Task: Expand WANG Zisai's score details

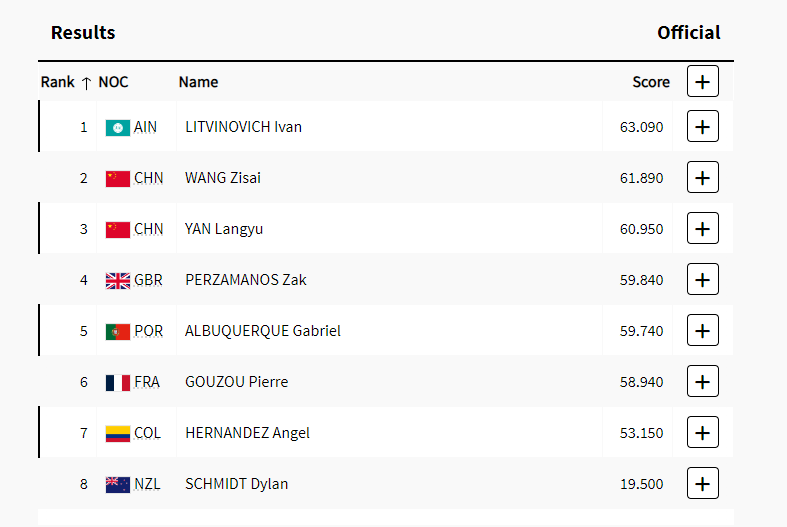Action: pos(703,177)
